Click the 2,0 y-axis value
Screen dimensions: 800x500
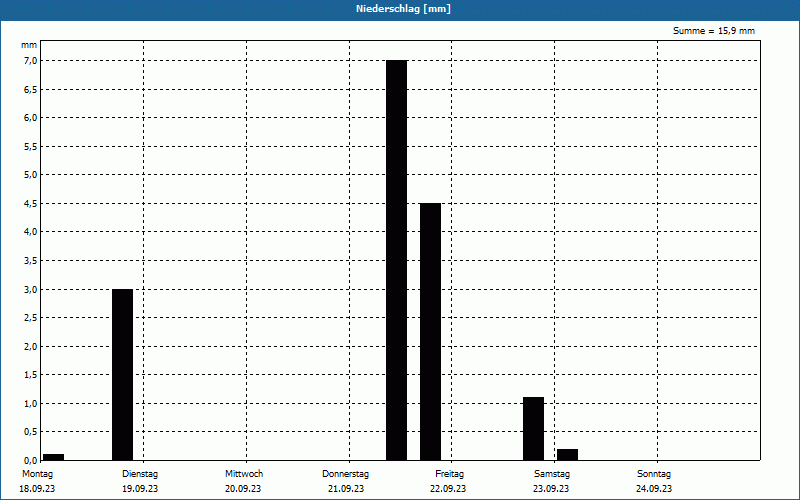[x=31, y=346]
